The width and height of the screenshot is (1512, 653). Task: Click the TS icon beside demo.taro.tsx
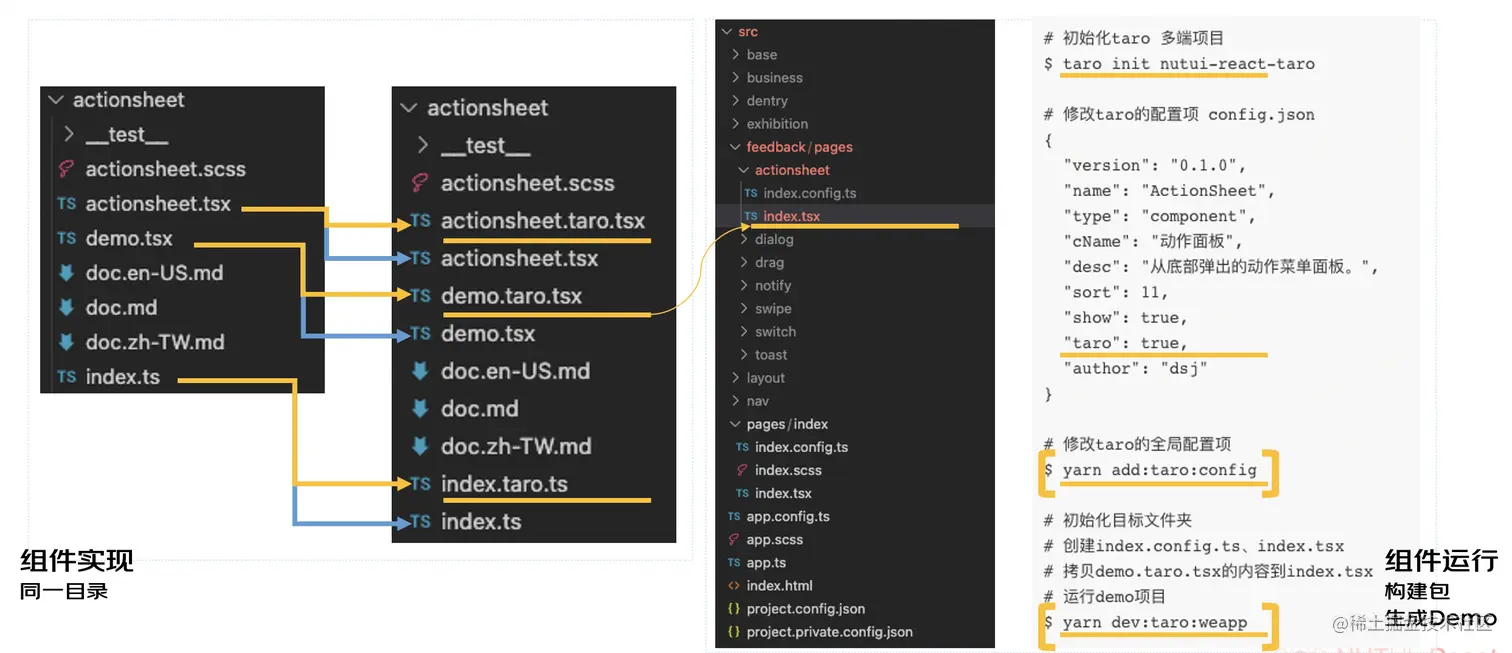coord(421,296)
